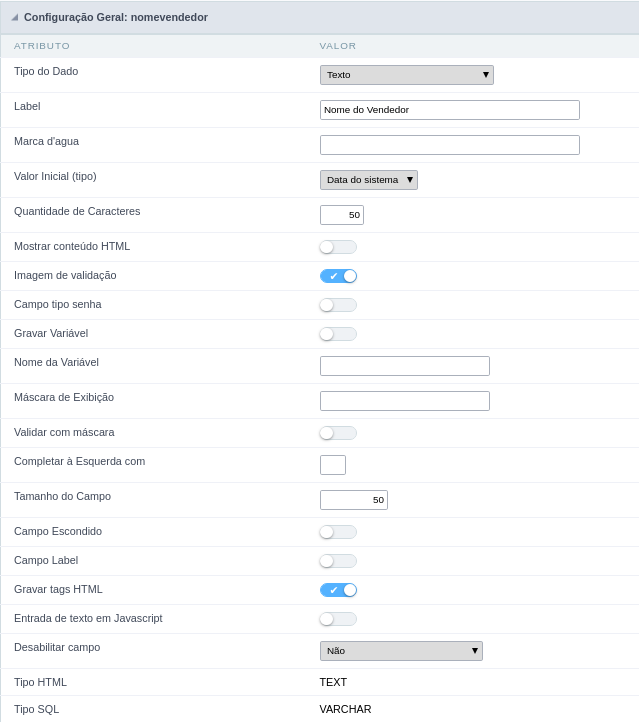Enable Entrada de texto em Javascript

click(x=338, y=619)
